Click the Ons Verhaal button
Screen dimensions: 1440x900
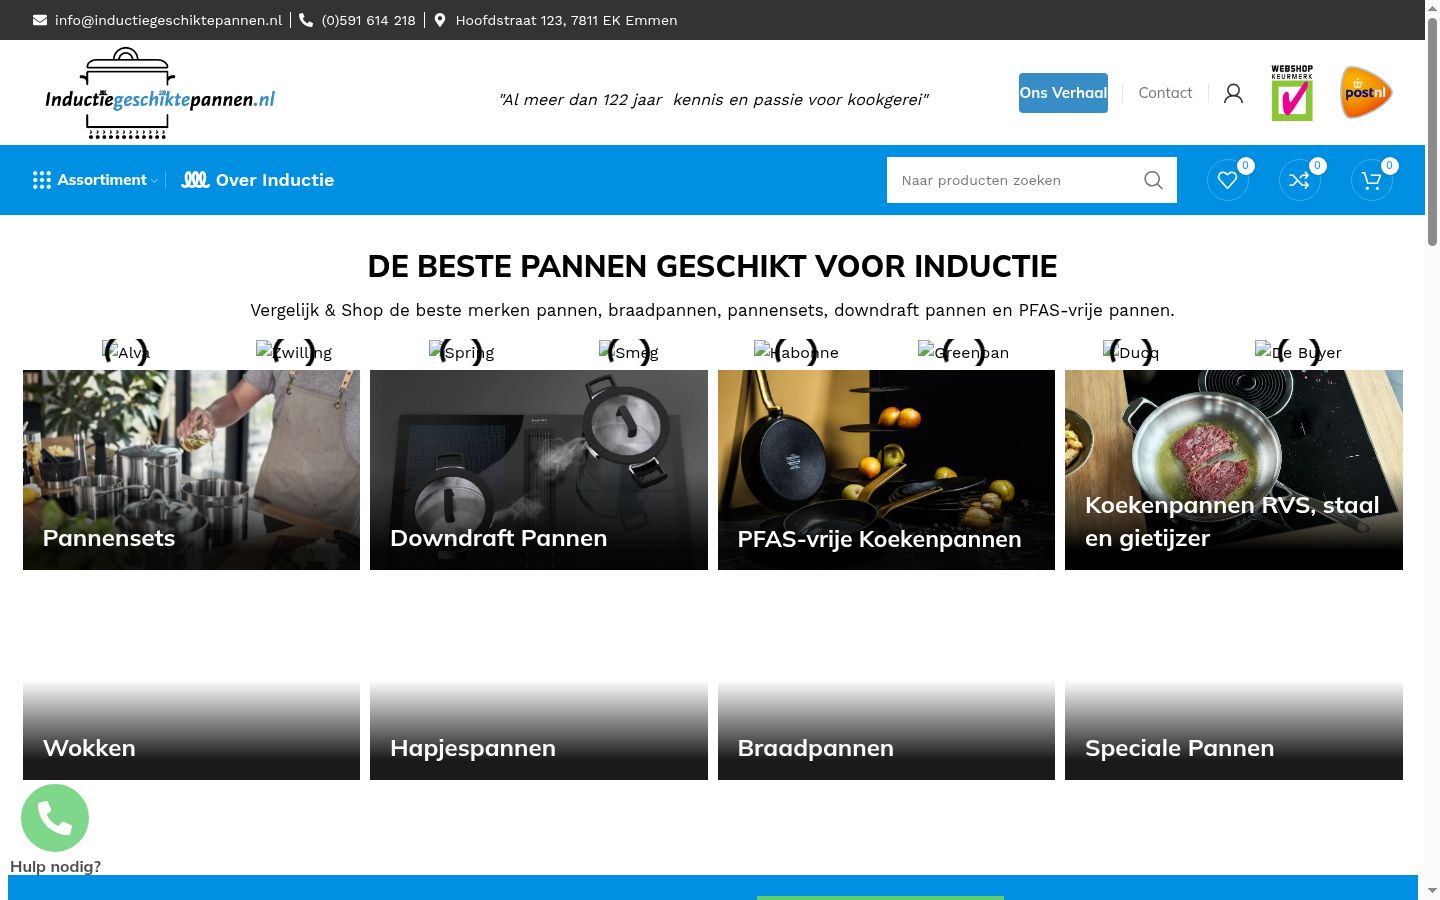click(1063, 93)
